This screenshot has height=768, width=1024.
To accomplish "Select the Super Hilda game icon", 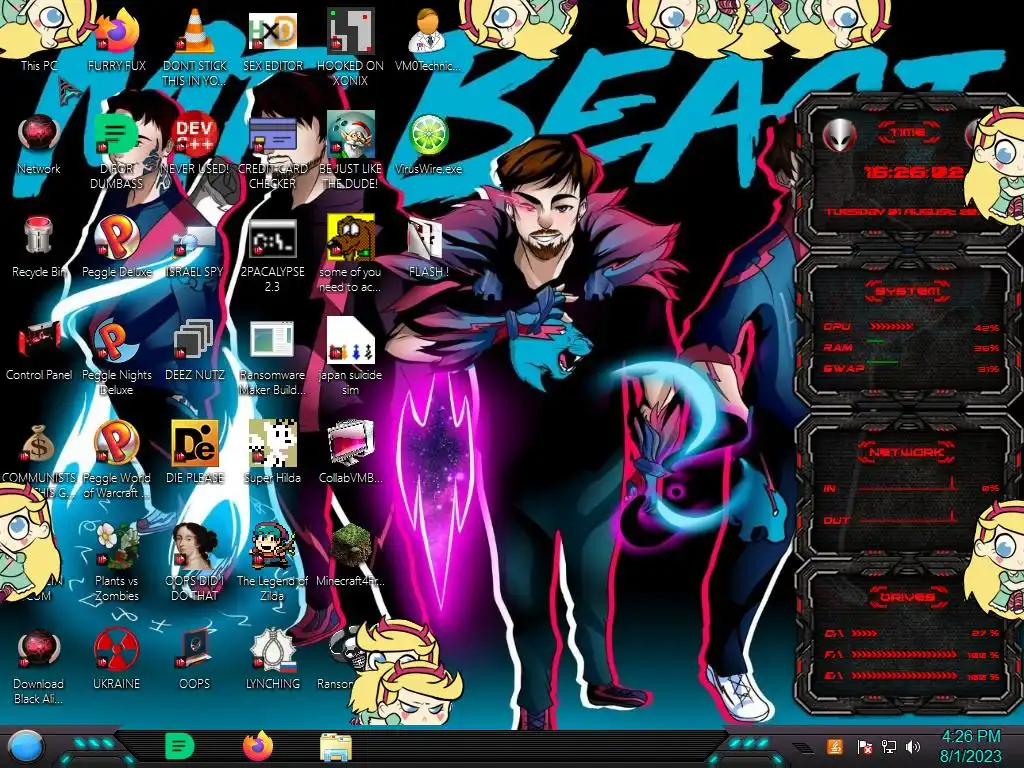I will click(x=273, y=452).
